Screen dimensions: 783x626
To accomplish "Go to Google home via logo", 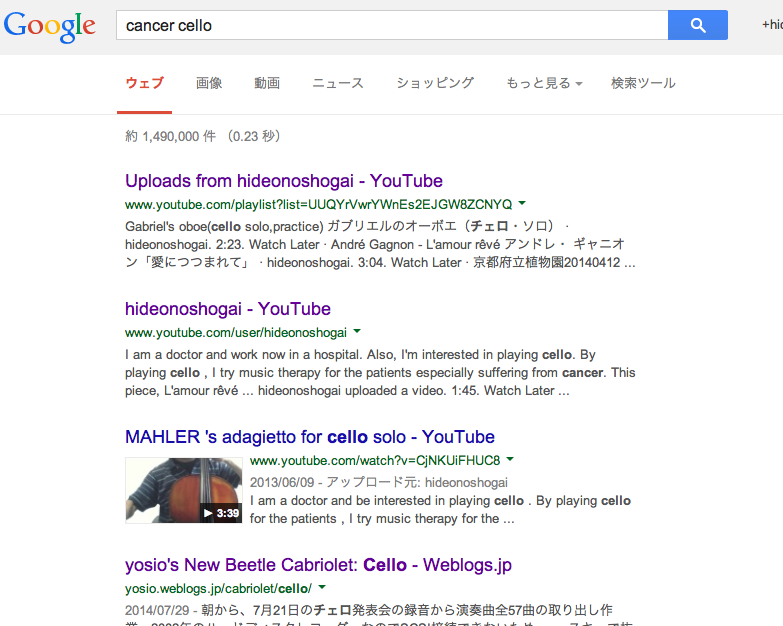I will click(x=49, y=26).
